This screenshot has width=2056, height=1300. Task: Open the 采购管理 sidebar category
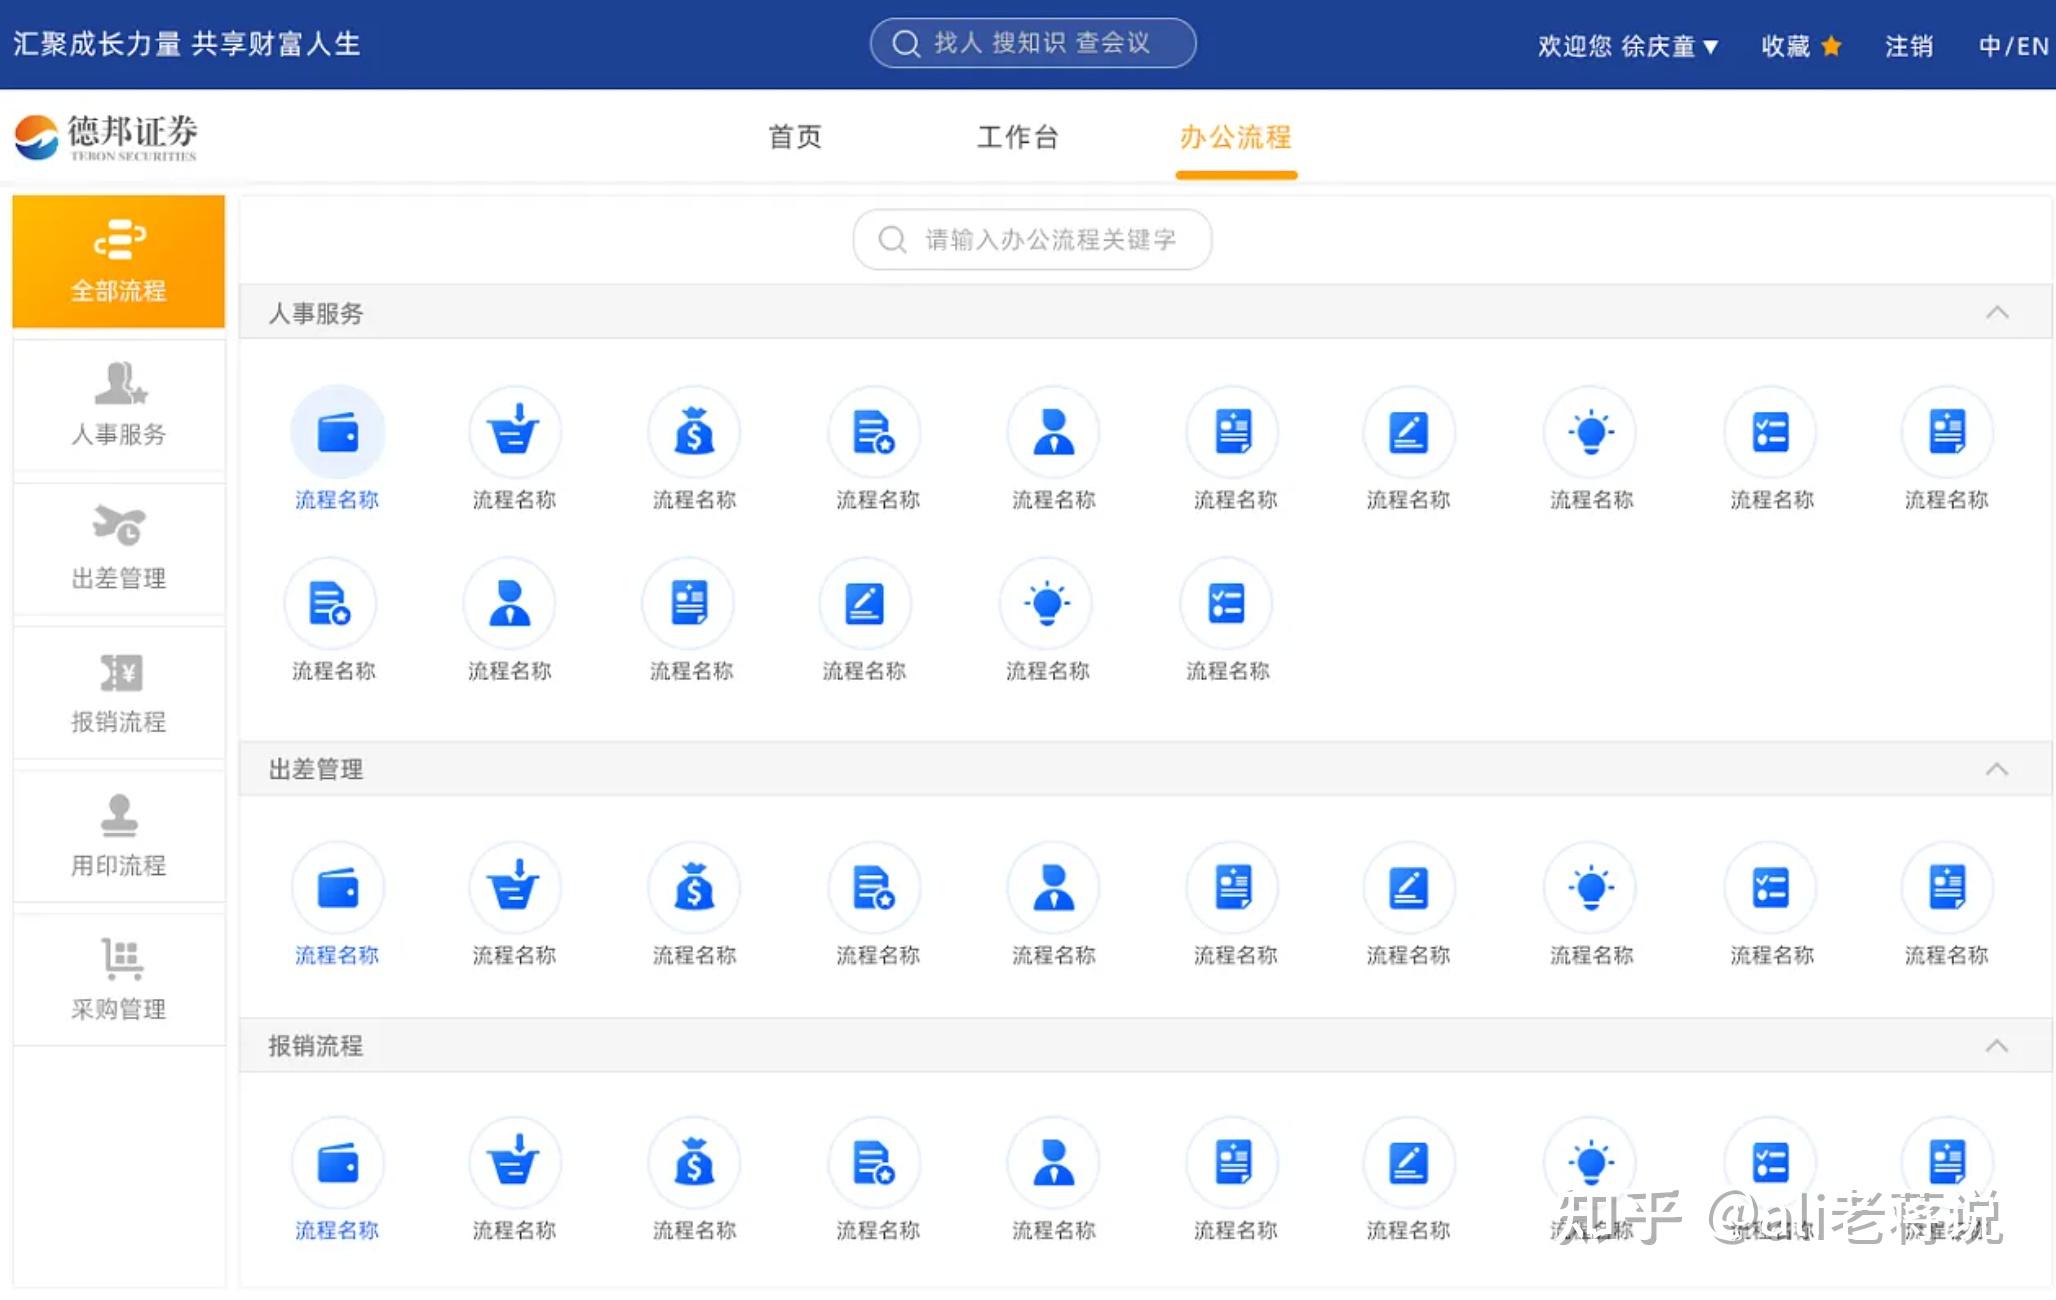point(118,980)
